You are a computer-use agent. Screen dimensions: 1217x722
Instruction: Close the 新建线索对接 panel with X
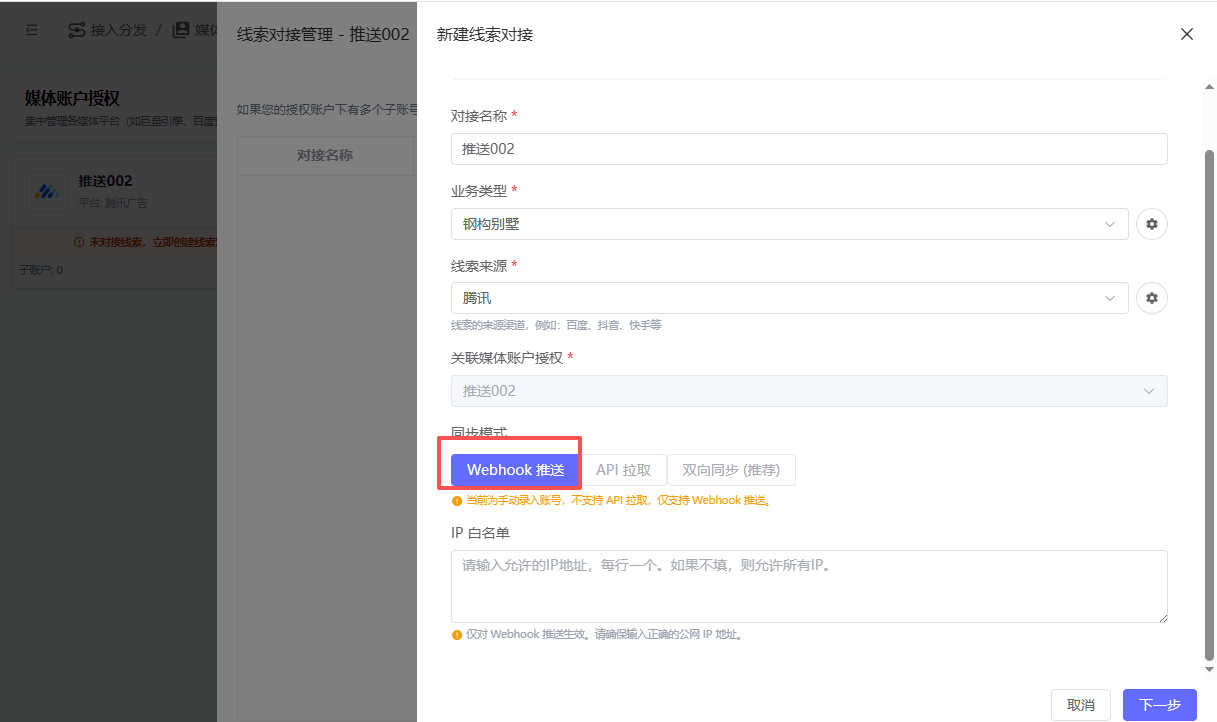1187,34
